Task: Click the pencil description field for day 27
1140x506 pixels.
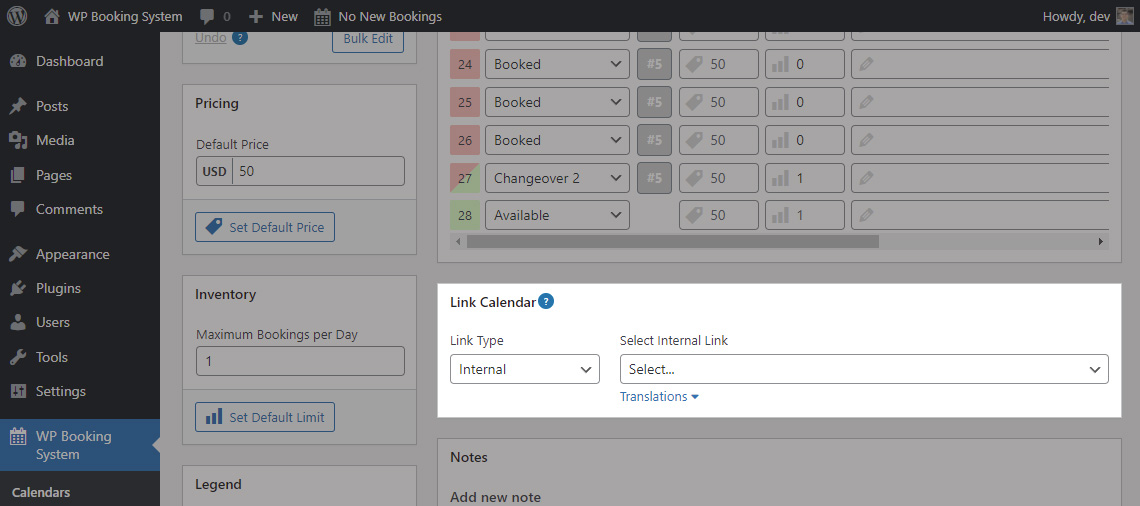Action: pyautogui.click(x=979, y=177)
